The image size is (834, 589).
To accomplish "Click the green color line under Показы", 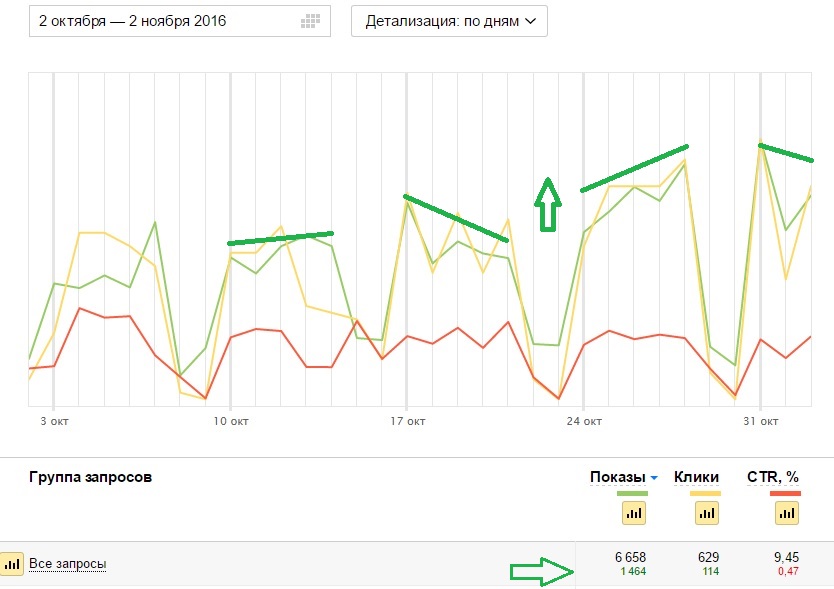I will (632, 493).
